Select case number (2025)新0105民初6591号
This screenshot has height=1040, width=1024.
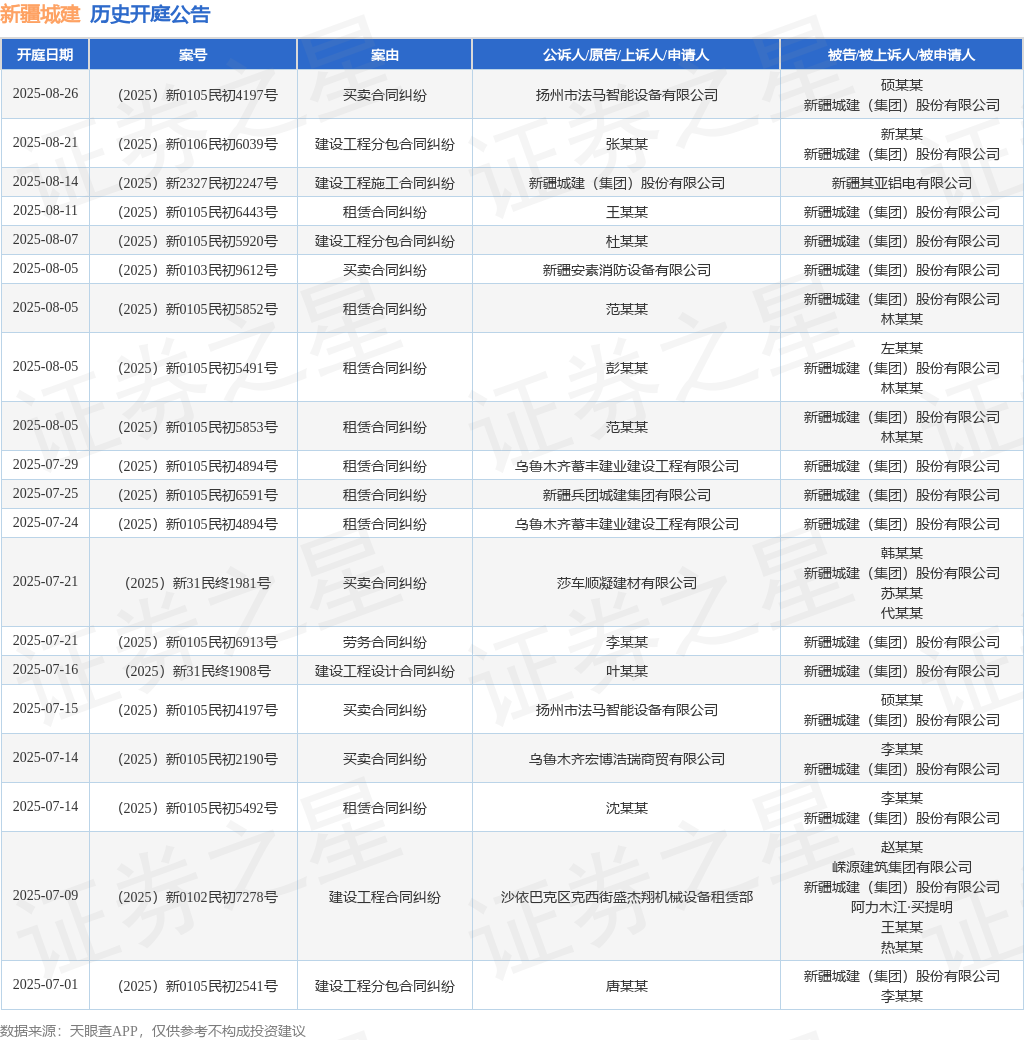[198, 495]
